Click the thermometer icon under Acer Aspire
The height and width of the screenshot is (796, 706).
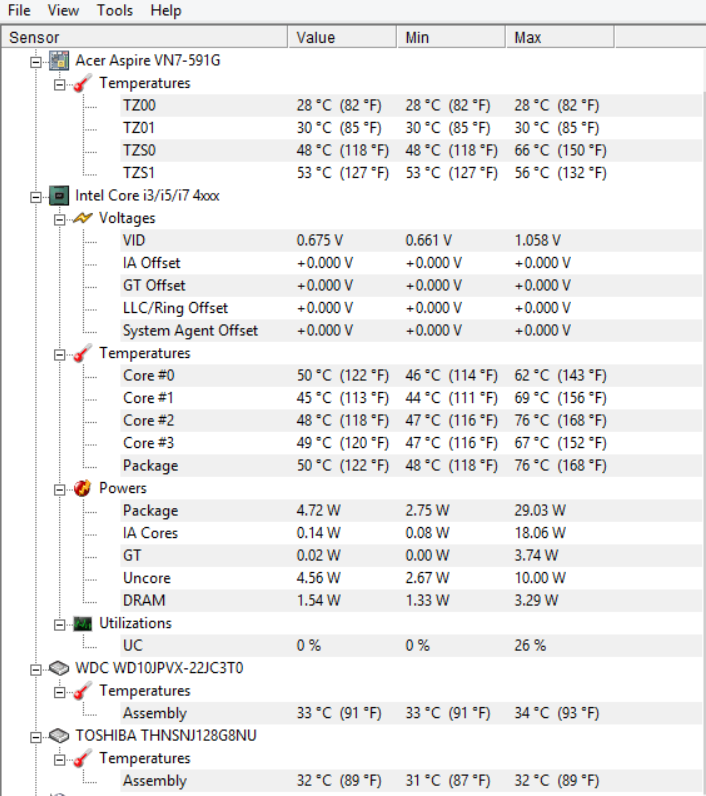tap(82, 83)
